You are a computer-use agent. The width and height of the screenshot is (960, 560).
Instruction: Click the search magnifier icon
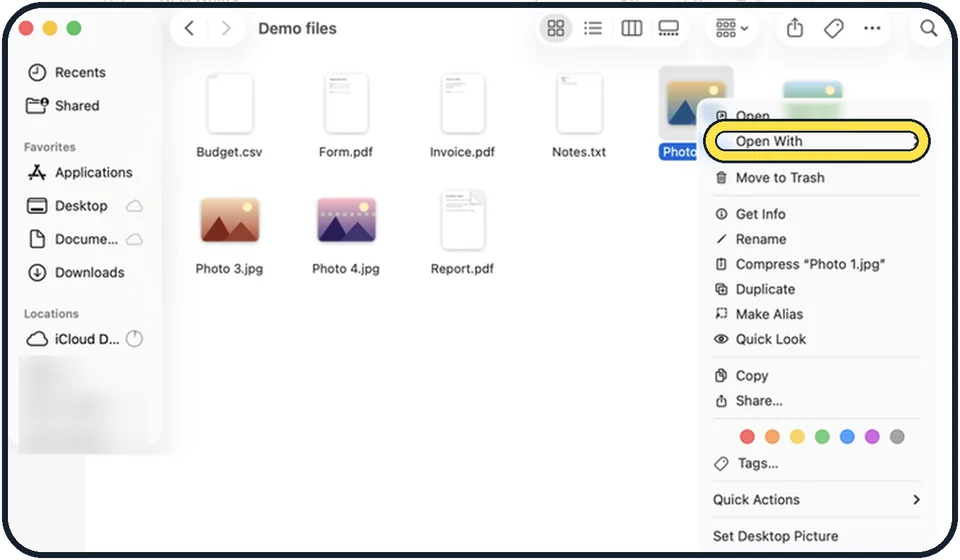click(928, 28)
